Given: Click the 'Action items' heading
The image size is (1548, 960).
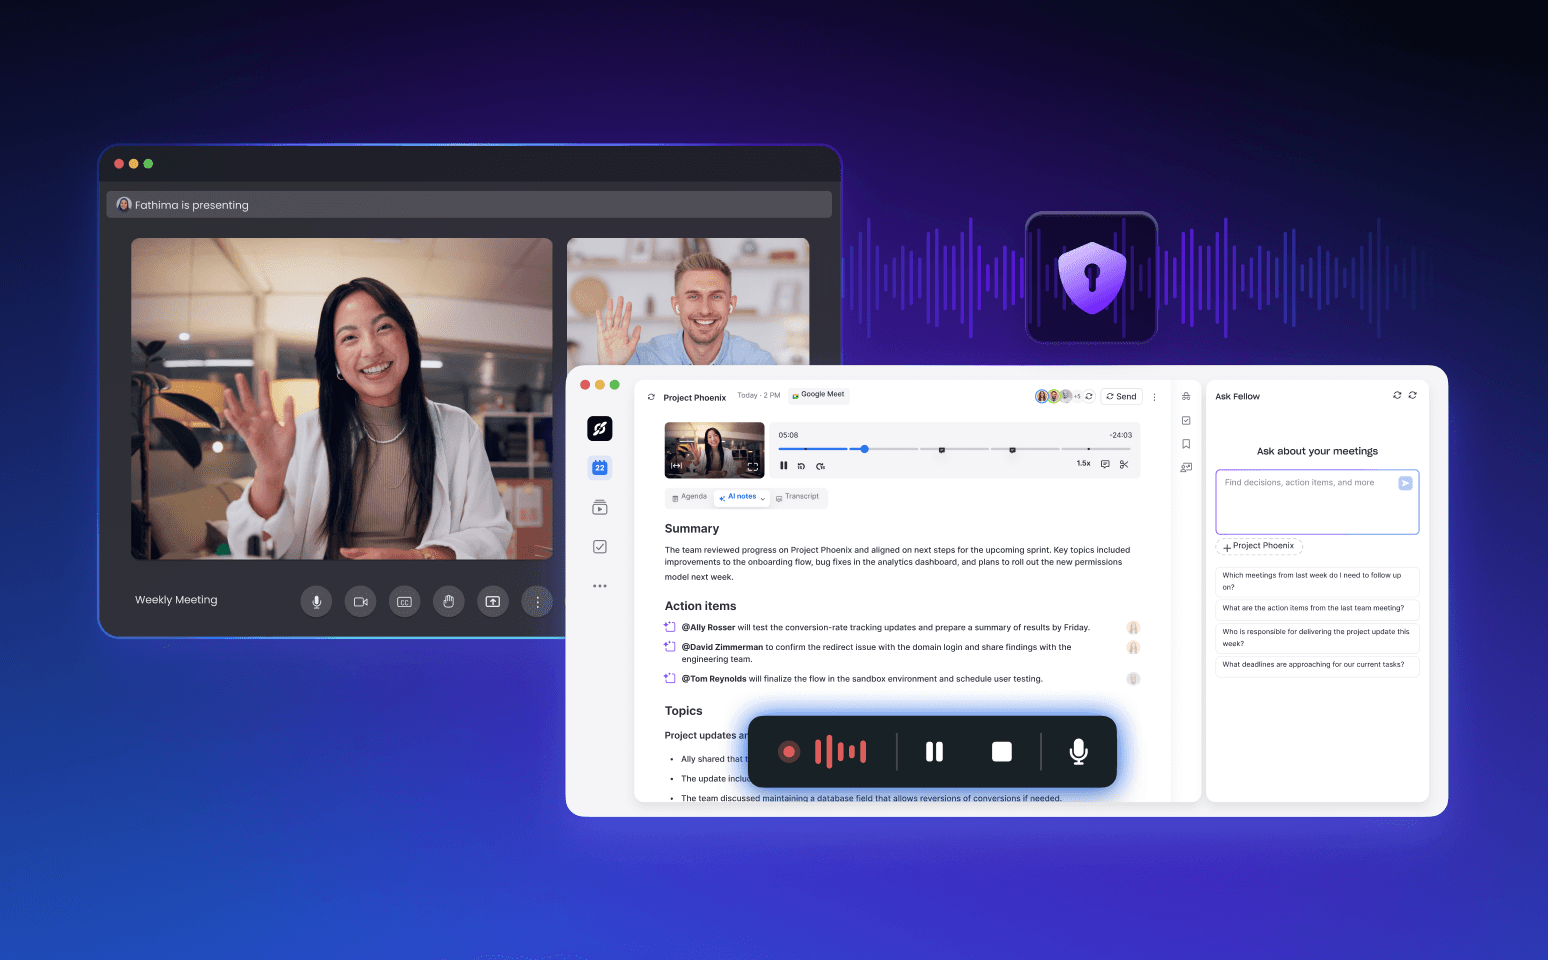Looking at the screenshot, I should [700, 606].
